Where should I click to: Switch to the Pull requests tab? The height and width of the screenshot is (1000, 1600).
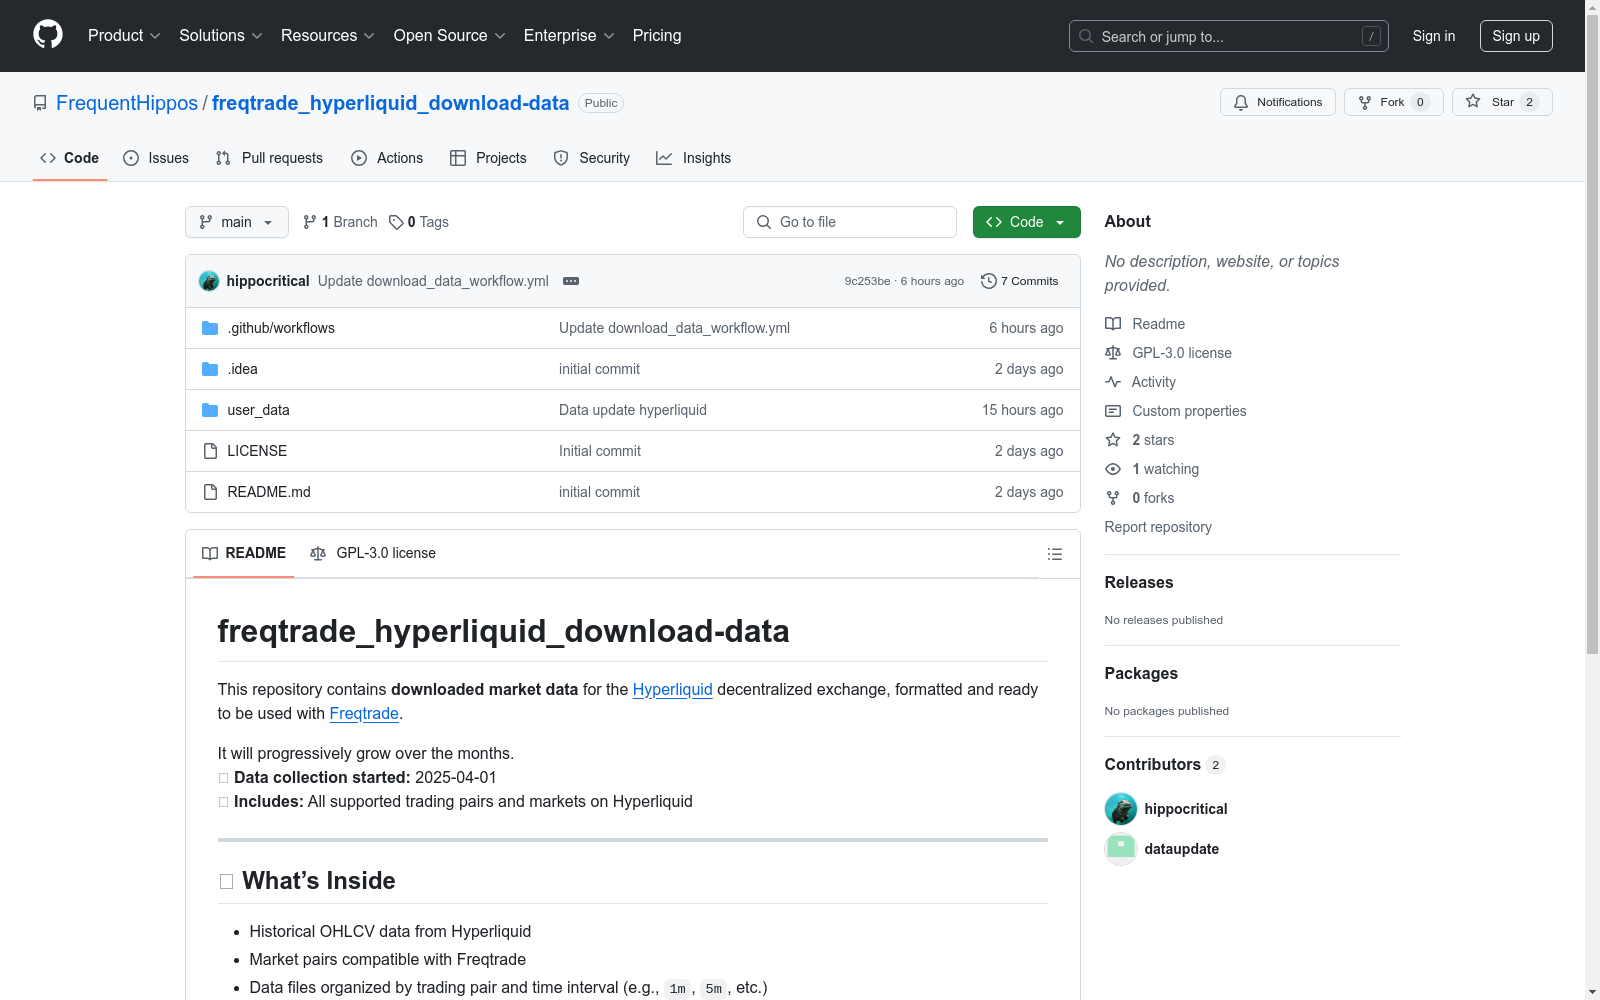269,158
